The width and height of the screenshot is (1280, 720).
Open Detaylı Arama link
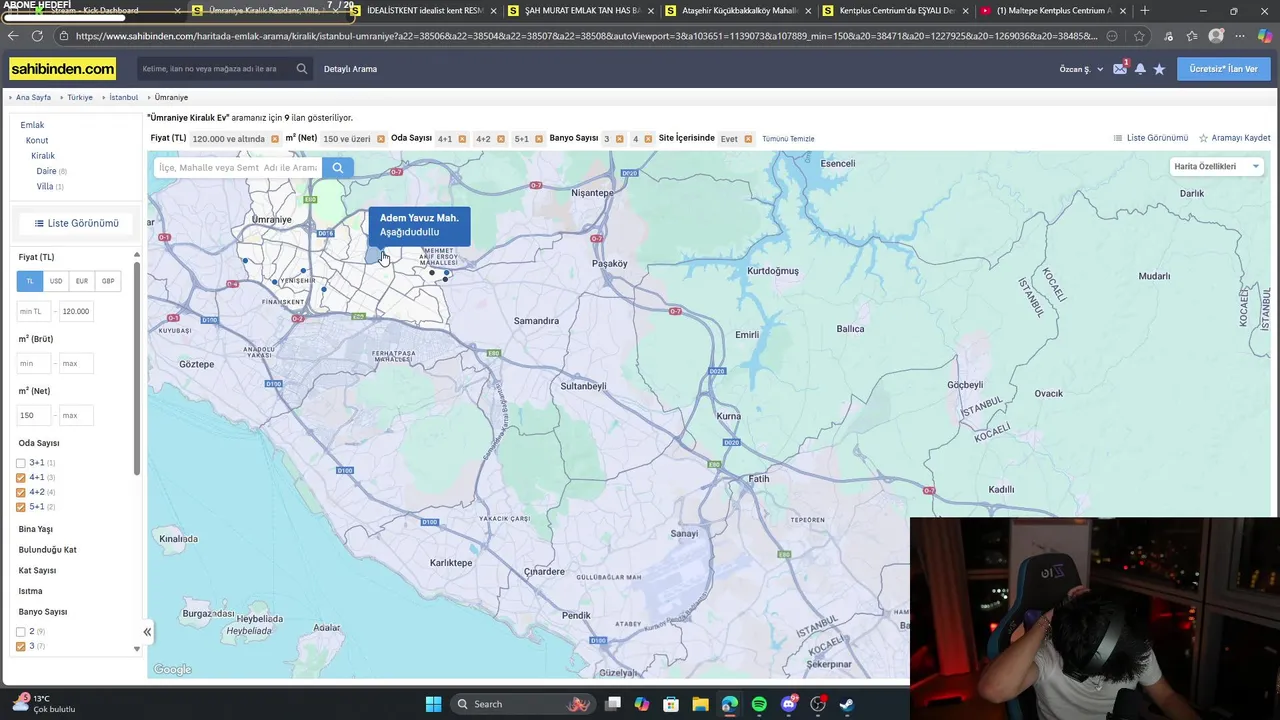[x=350, y=69]
